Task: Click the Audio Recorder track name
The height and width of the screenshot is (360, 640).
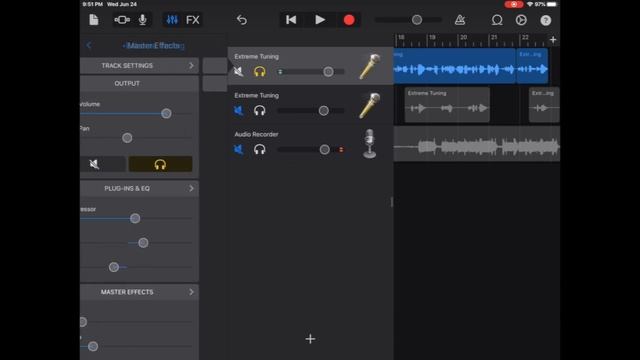Action: (x=256, y=134)
